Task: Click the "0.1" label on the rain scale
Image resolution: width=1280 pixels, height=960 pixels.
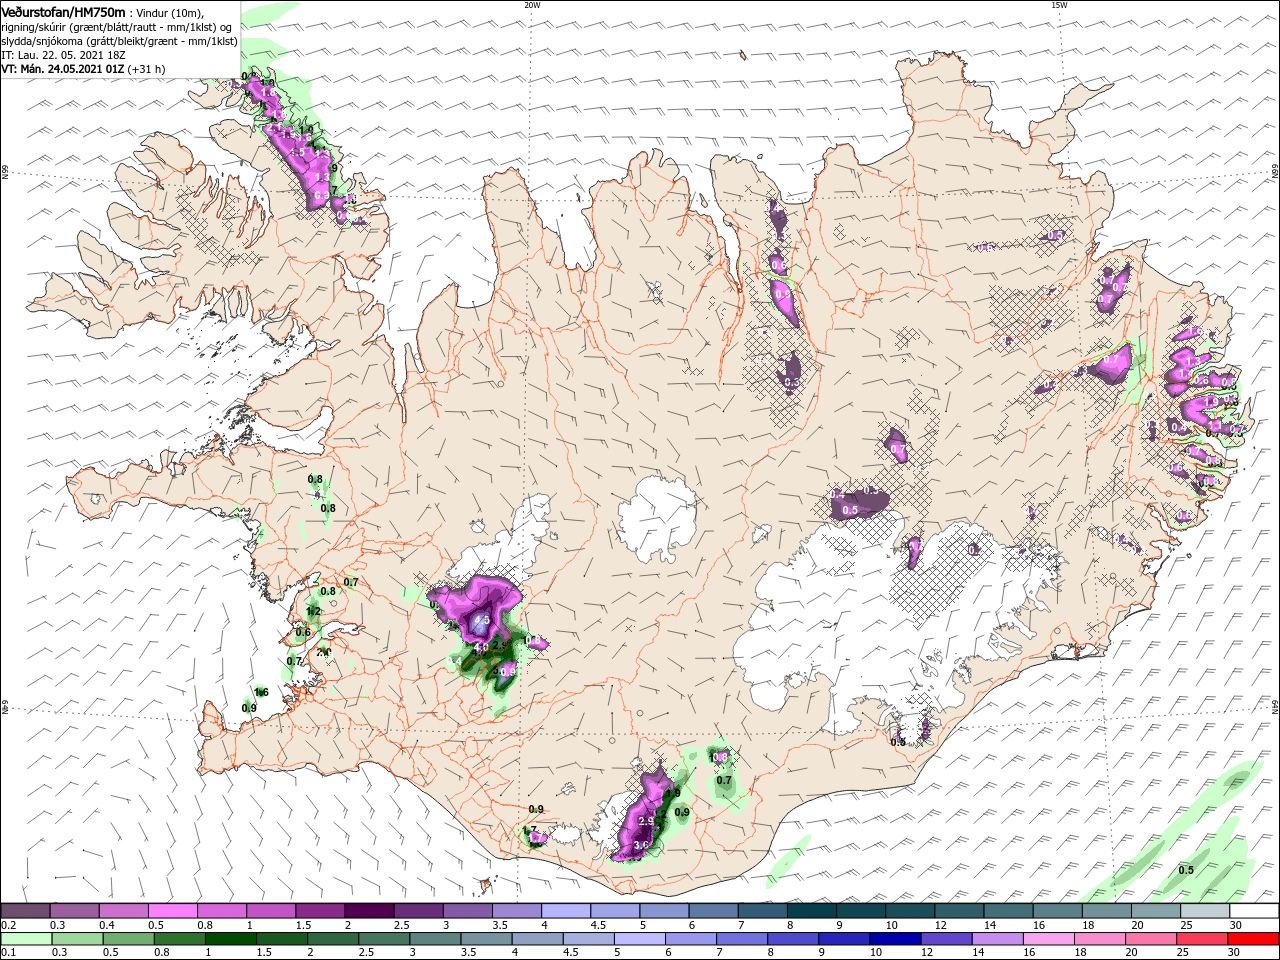Action: click(x=8, y=954)
